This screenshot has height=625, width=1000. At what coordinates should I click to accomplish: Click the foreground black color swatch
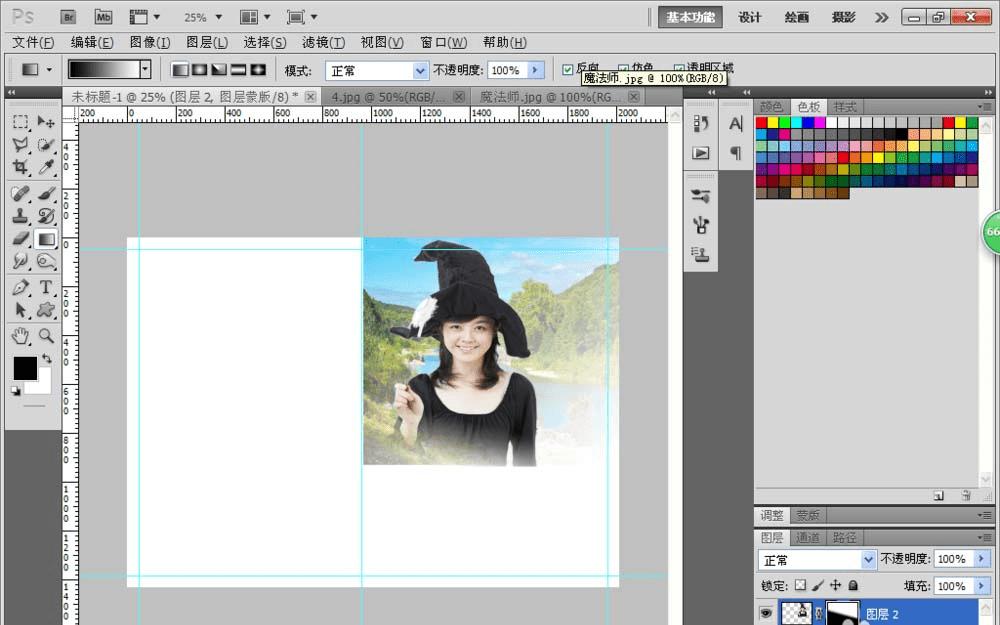(24, 368)
